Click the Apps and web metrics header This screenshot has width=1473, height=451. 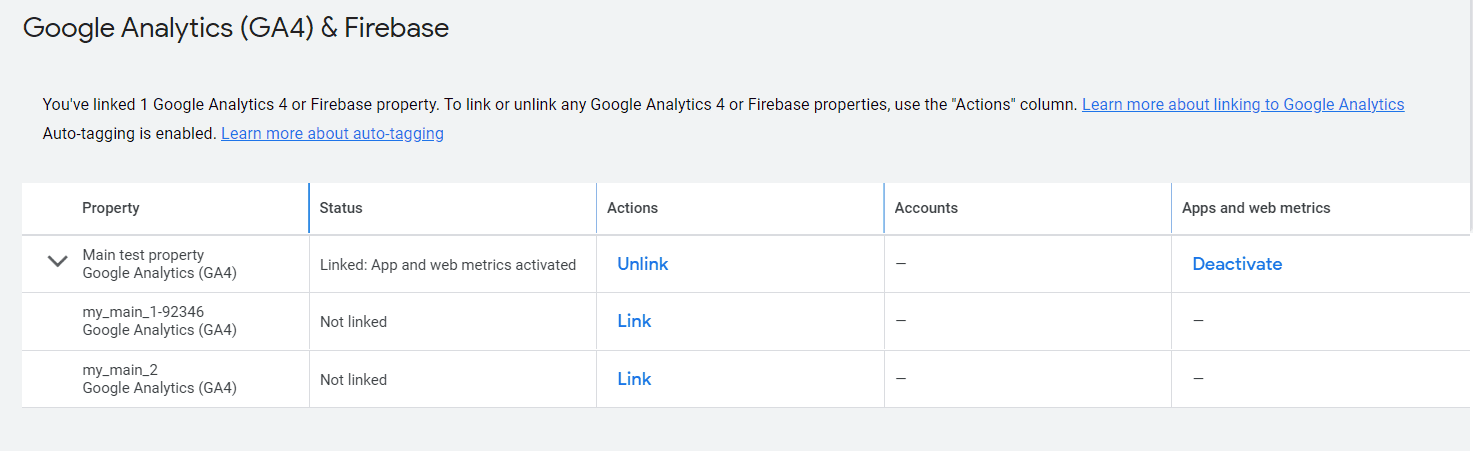pyautogui.click(x=1256, y=208)
